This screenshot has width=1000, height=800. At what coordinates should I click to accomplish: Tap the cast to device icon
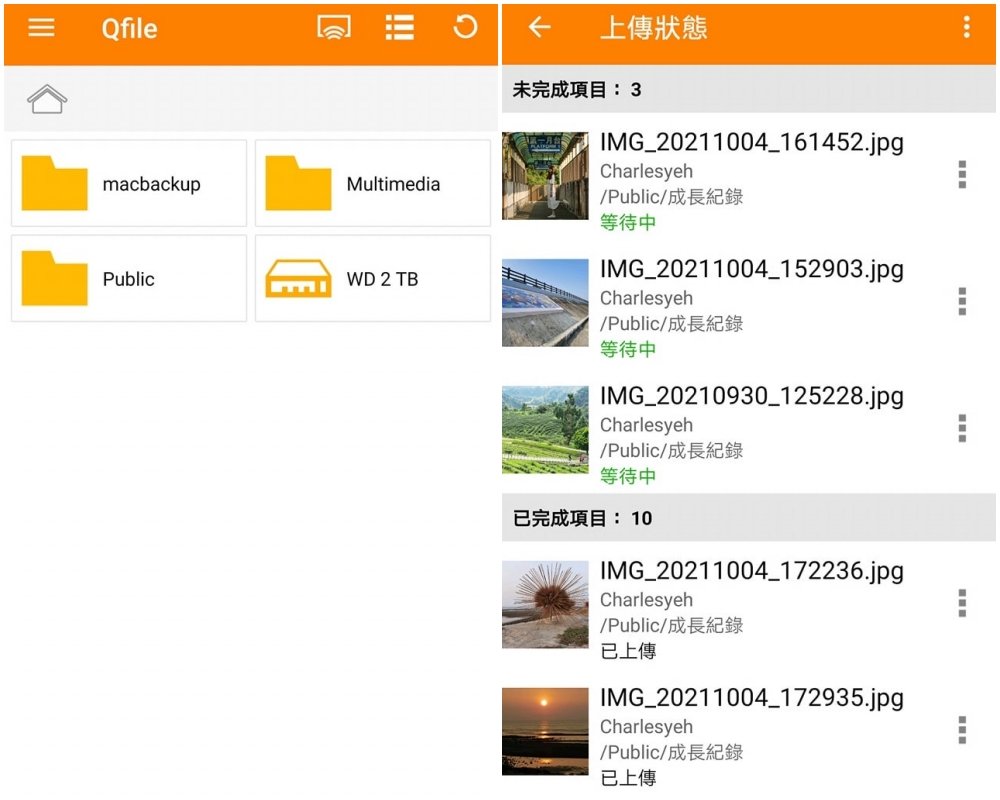[334, 27]
